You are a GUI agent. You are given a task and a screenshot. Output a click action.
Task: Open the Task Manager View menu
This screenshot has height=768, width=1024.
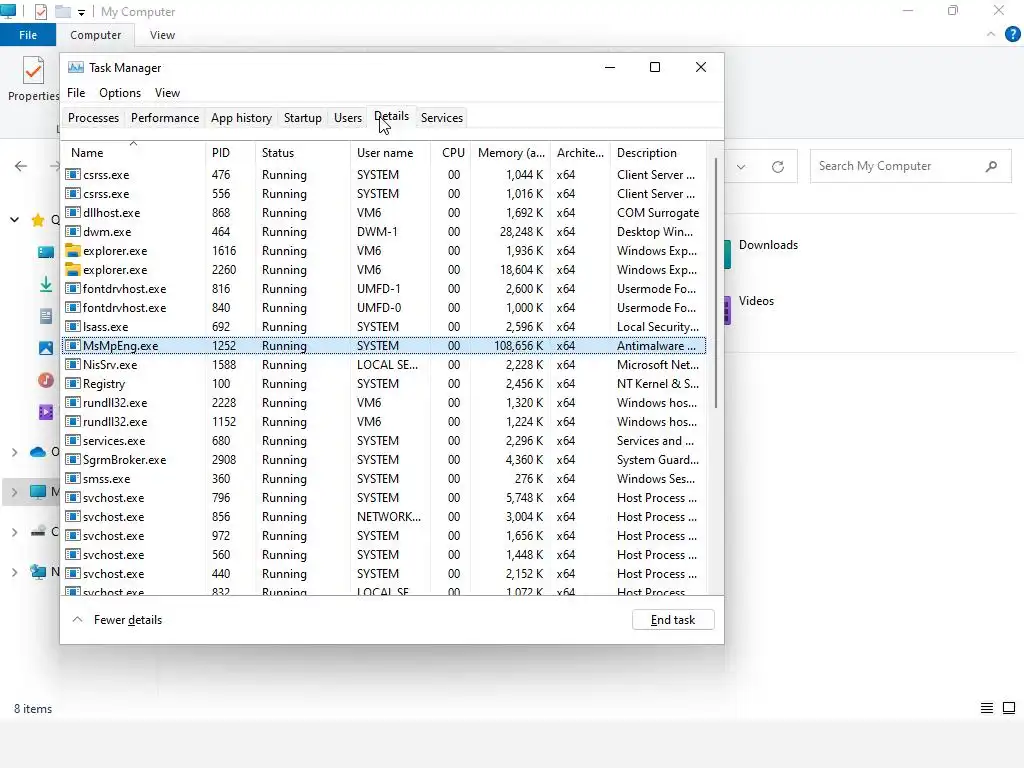point(167,93)
